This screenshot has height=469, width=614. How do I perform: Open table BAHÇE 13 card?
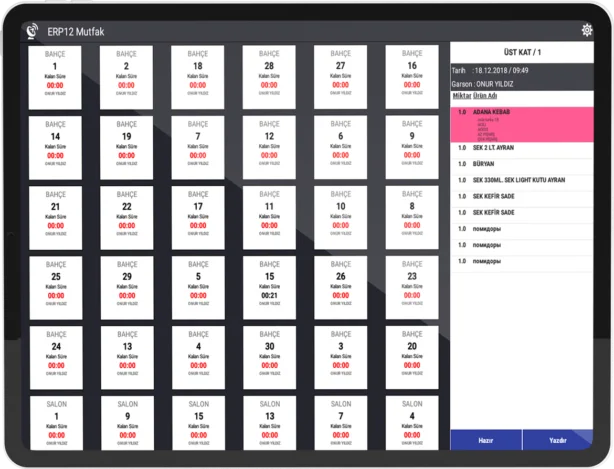pyautogui.click(x=127, y=358)
